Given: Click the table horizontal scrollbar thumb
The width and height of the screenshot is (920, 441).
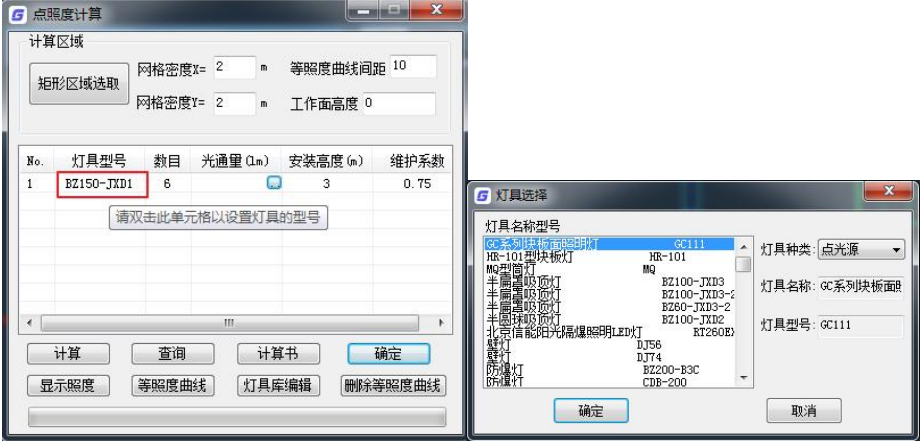Looking at the screenshot, I should pyautogui.click(x=229, y=323).
